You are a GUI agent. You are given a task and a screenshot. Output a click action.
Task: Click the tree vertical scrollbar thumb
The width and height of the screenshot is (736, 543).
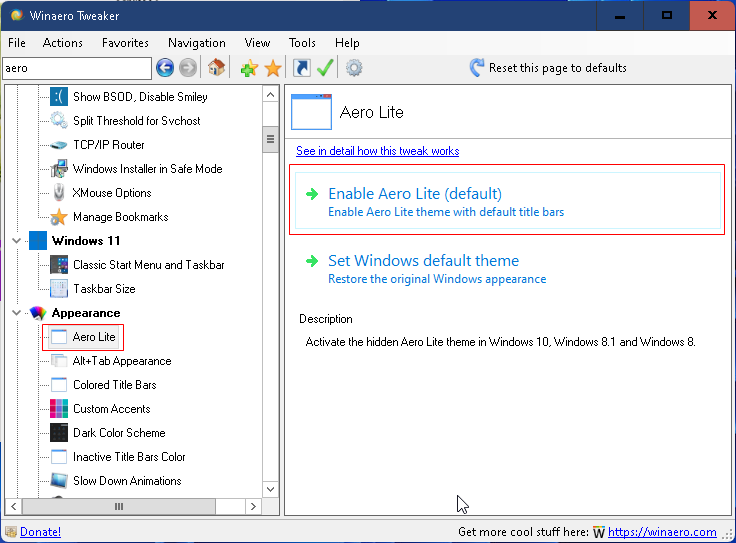pyautogui.click(x=270, y=139)
